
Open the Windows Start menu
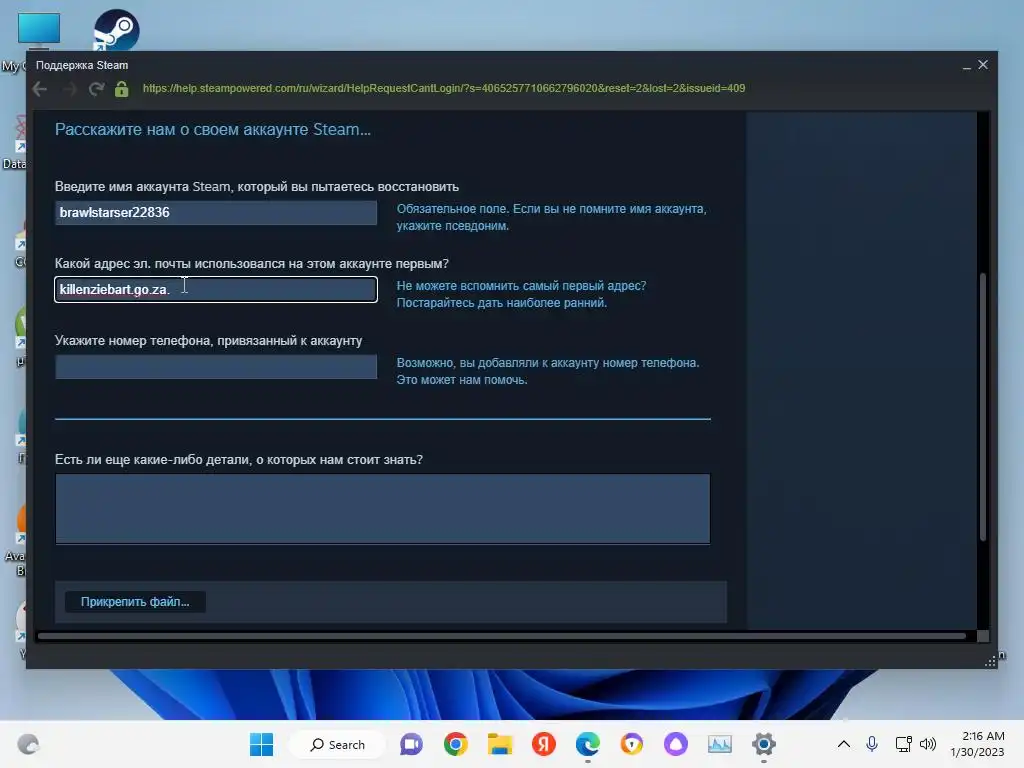(261, 744)
